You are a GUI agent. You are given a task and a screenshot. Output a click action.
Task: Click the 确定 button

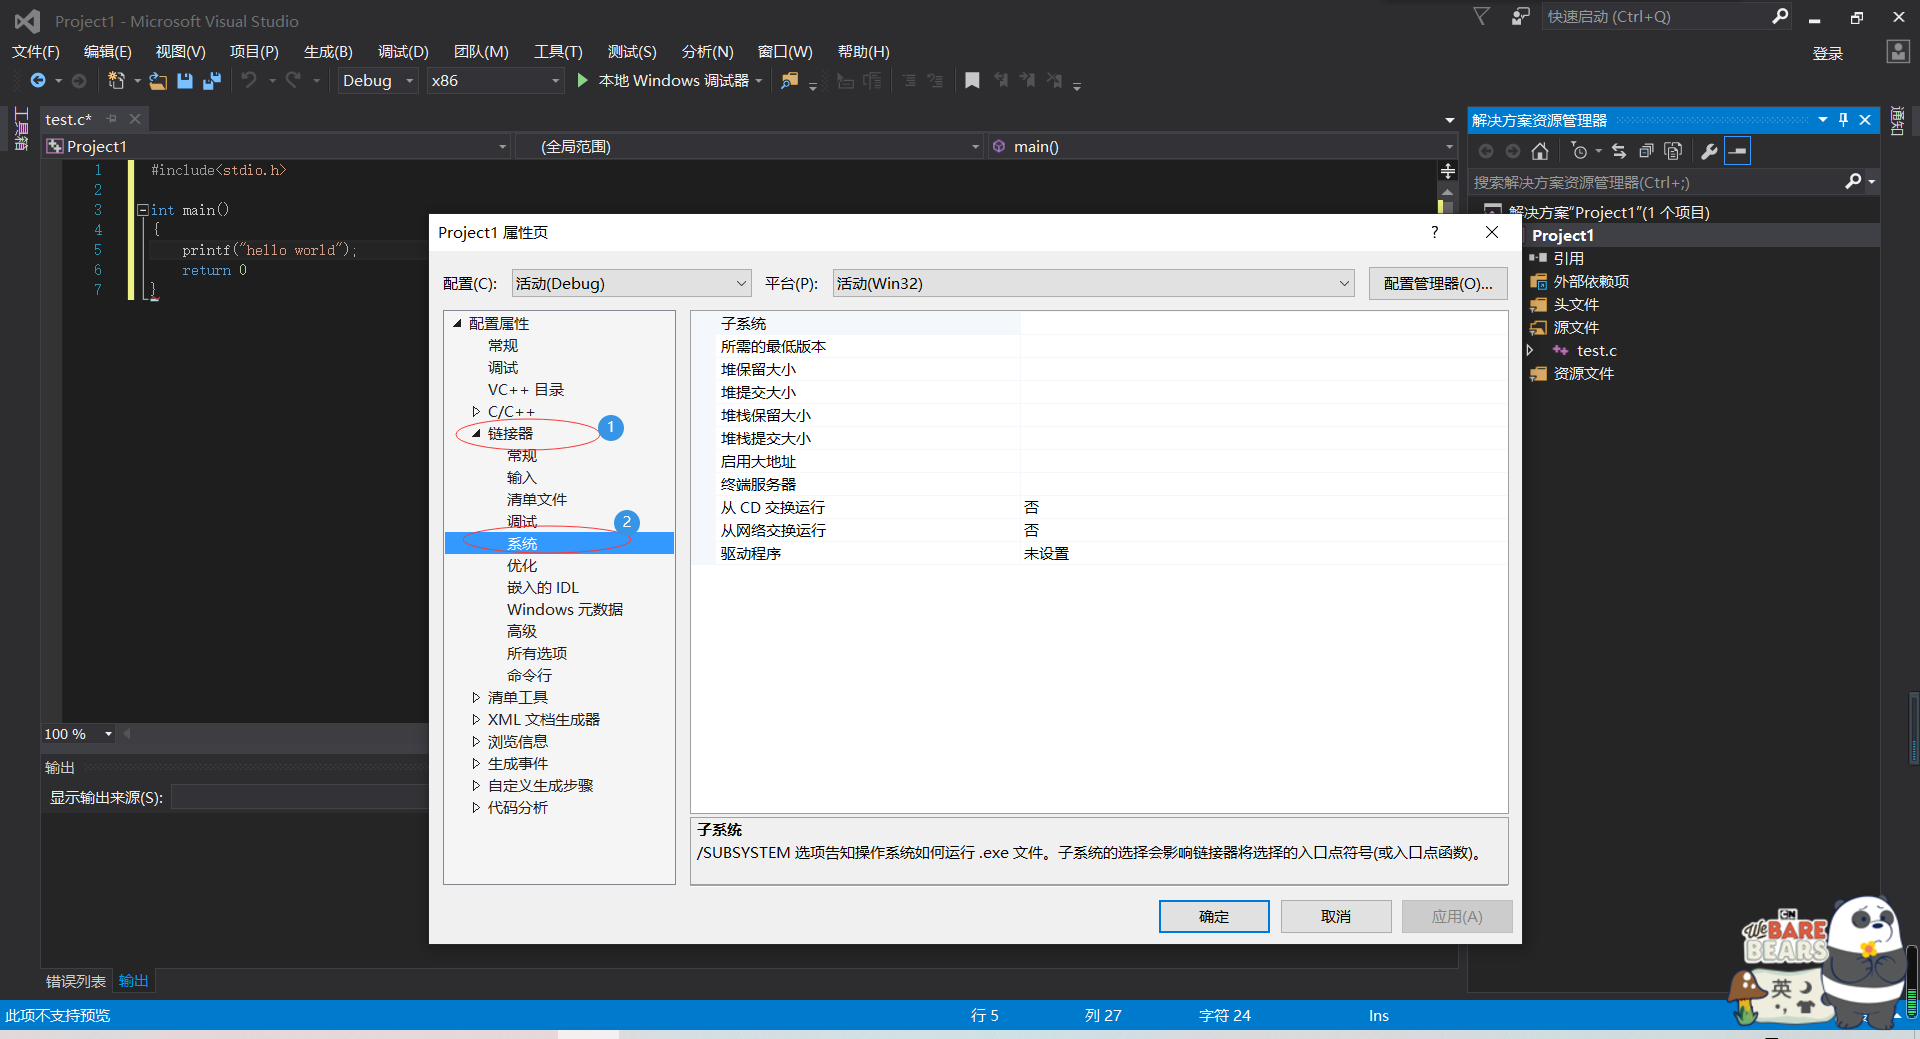[1214, 916]
